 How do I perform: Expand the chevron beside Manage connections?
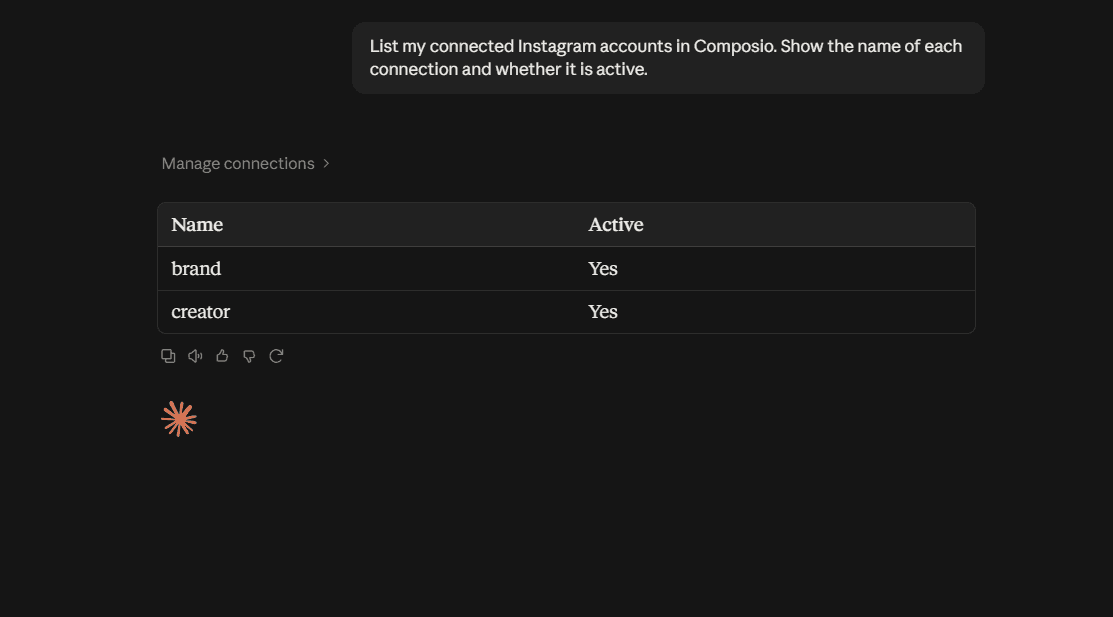(326, 163)
